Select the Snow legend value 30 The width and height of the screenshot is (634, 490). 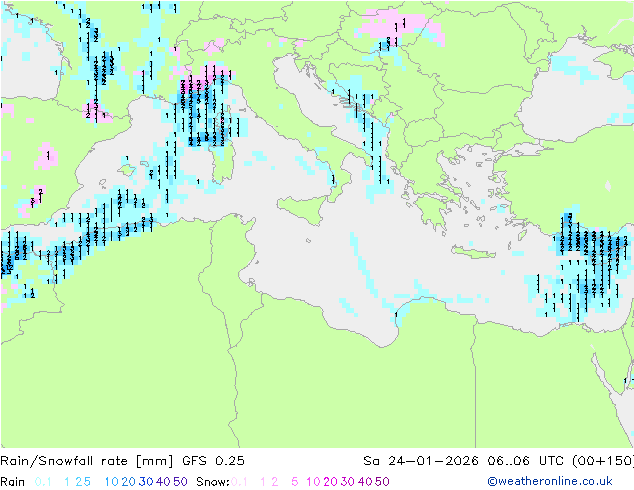[348, 482]
